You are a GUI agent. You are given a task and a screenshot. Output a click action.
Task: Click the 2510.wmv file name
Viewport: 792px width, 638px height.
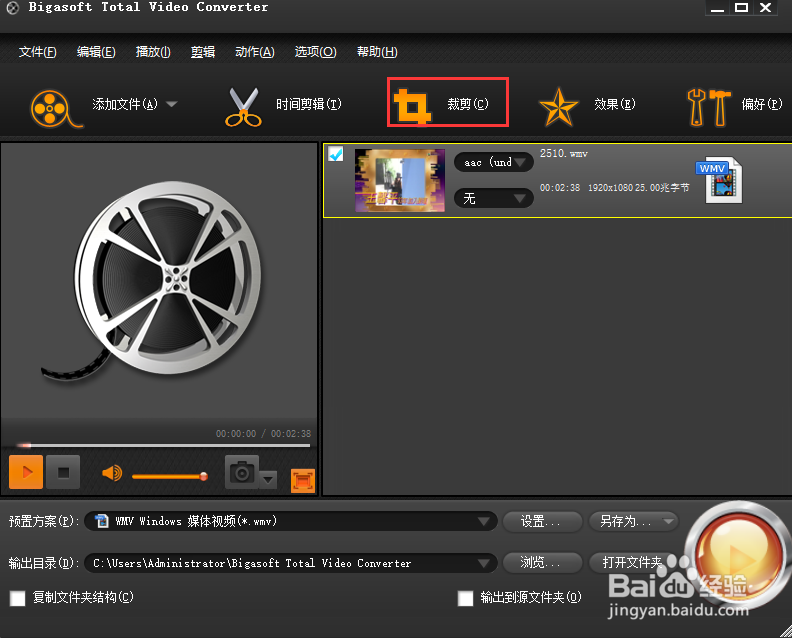click(563, 154)
